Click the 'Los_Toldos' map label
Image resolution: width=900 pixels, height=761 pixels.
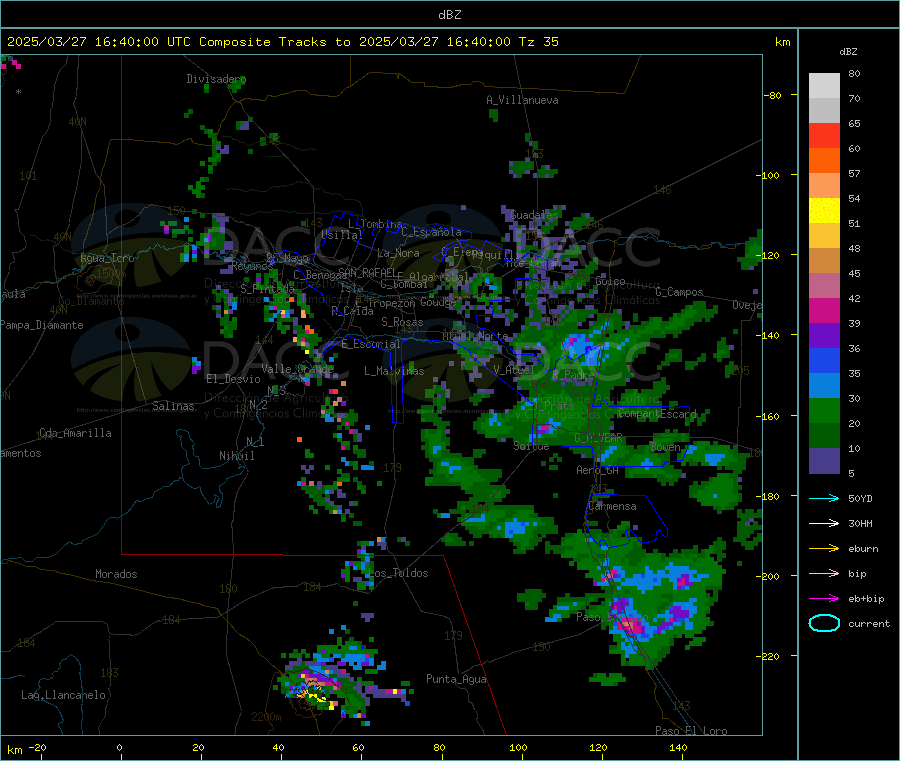pos(398,573)
